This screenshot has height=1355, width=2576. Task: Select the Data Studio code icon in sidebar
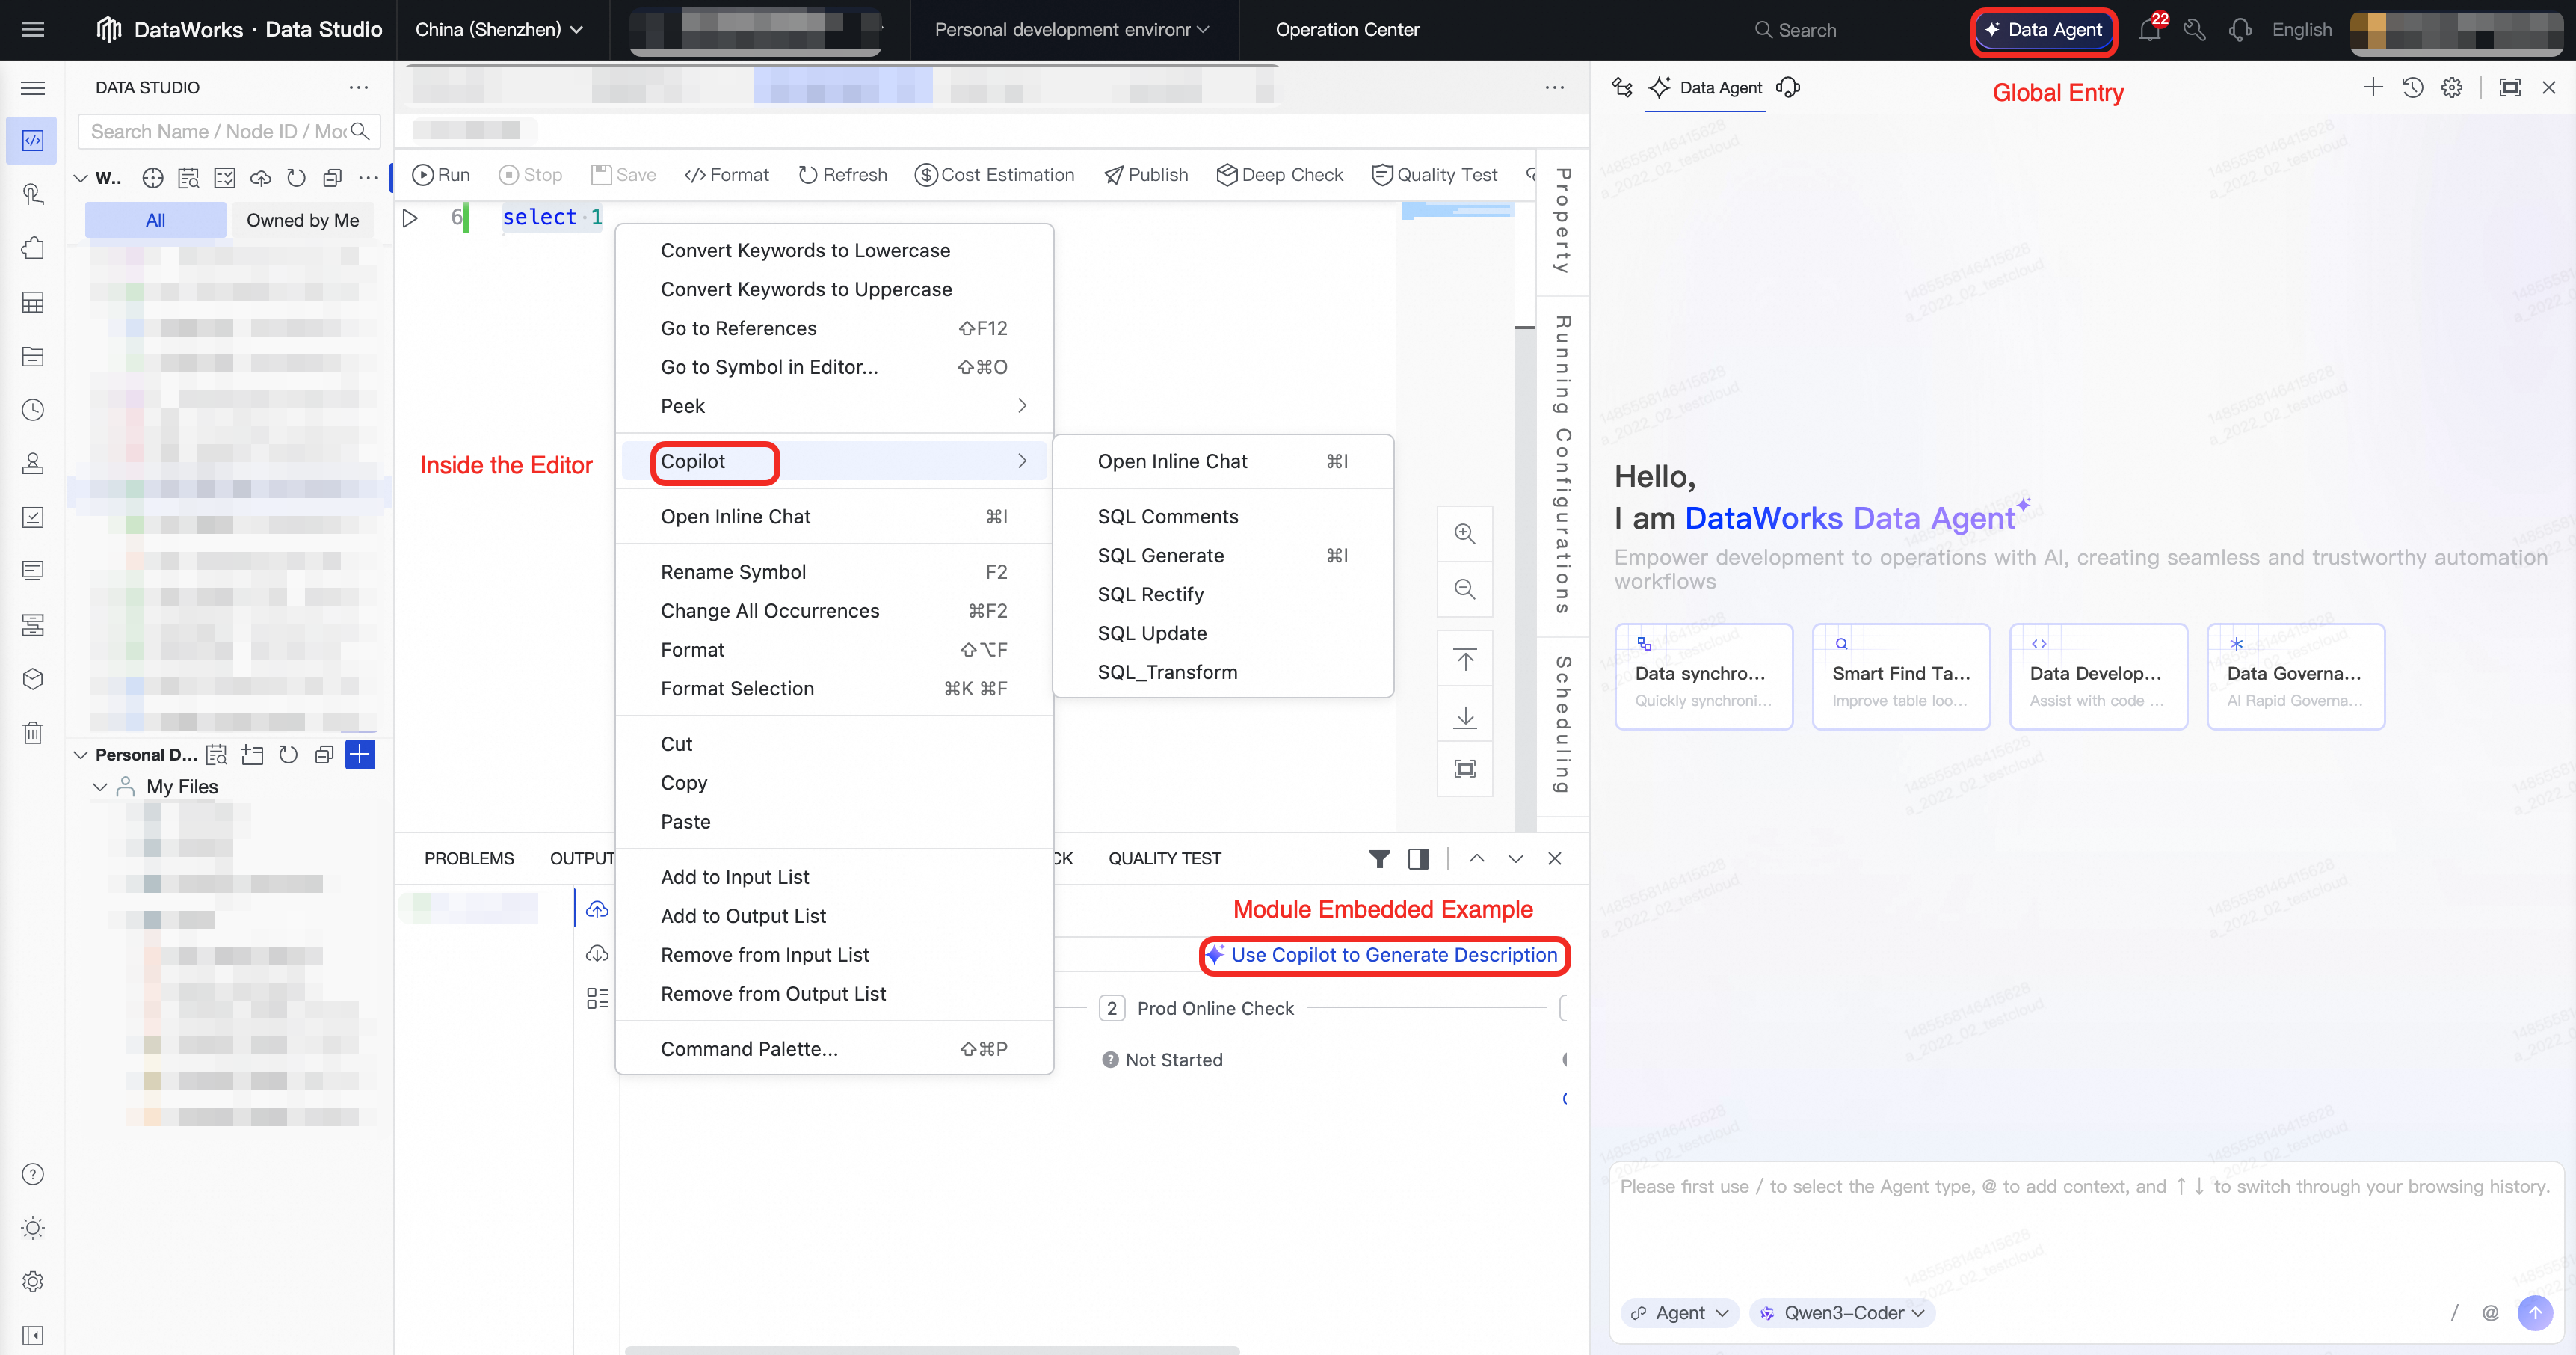click(33, 140)
